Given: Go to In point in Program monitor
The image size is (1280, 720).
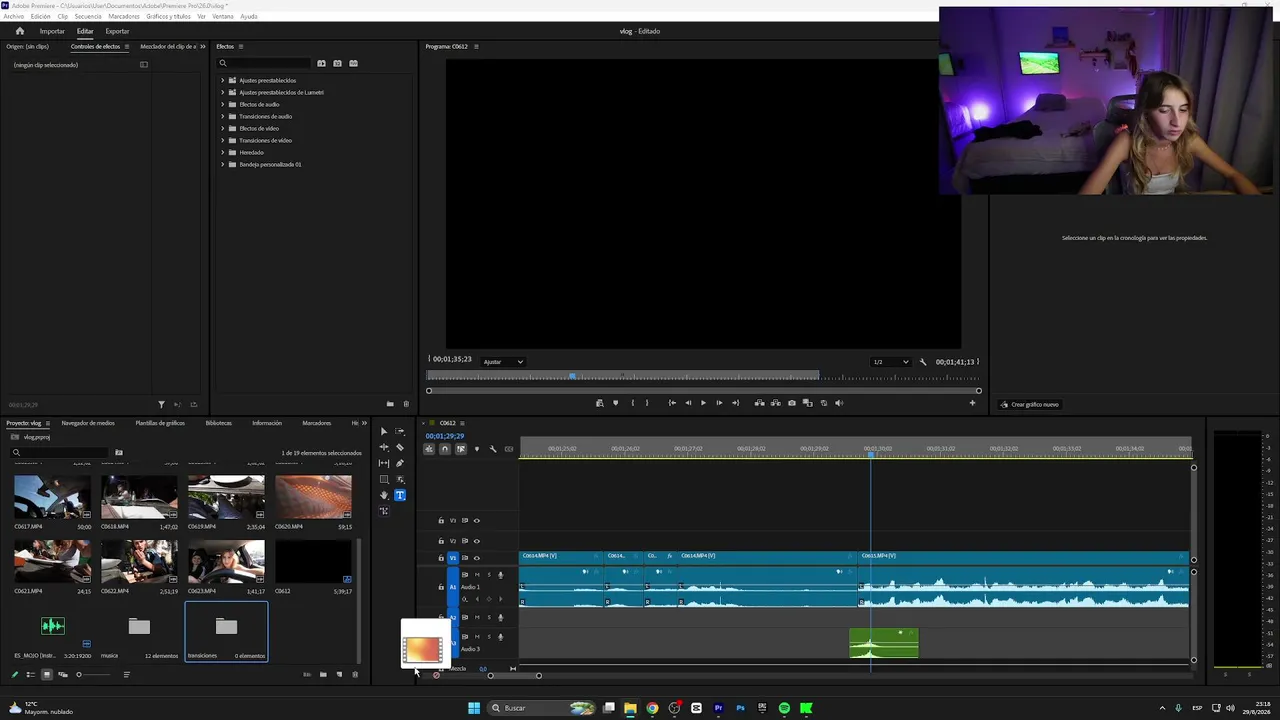Looking at the screenshot, I should point(672,403).
